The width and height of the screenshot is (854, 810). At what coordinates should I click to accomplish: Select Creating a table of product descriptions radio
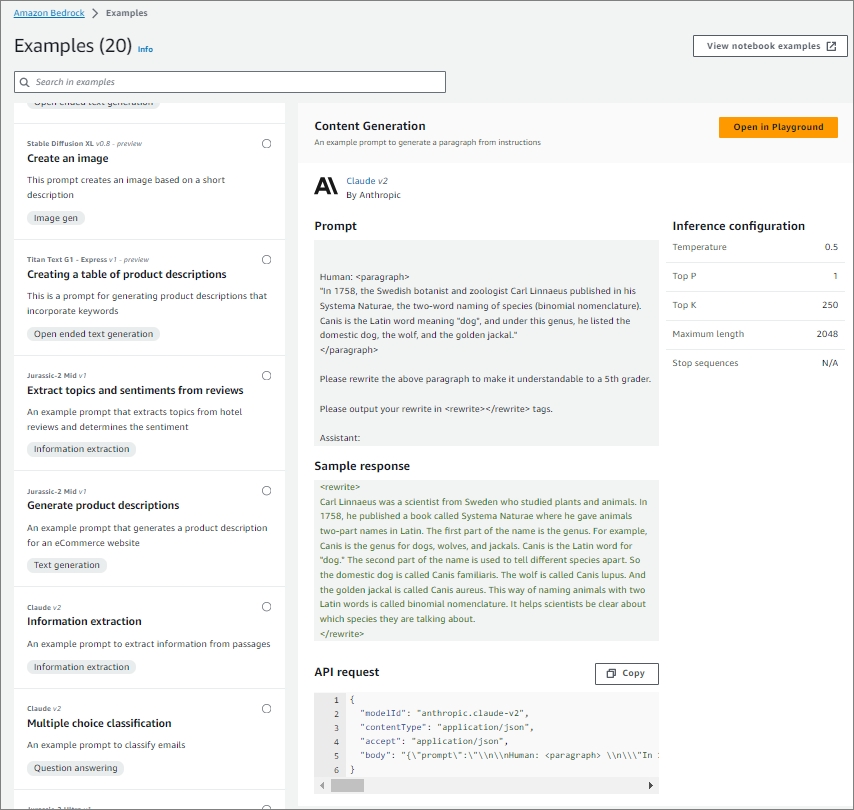[266, 260]
